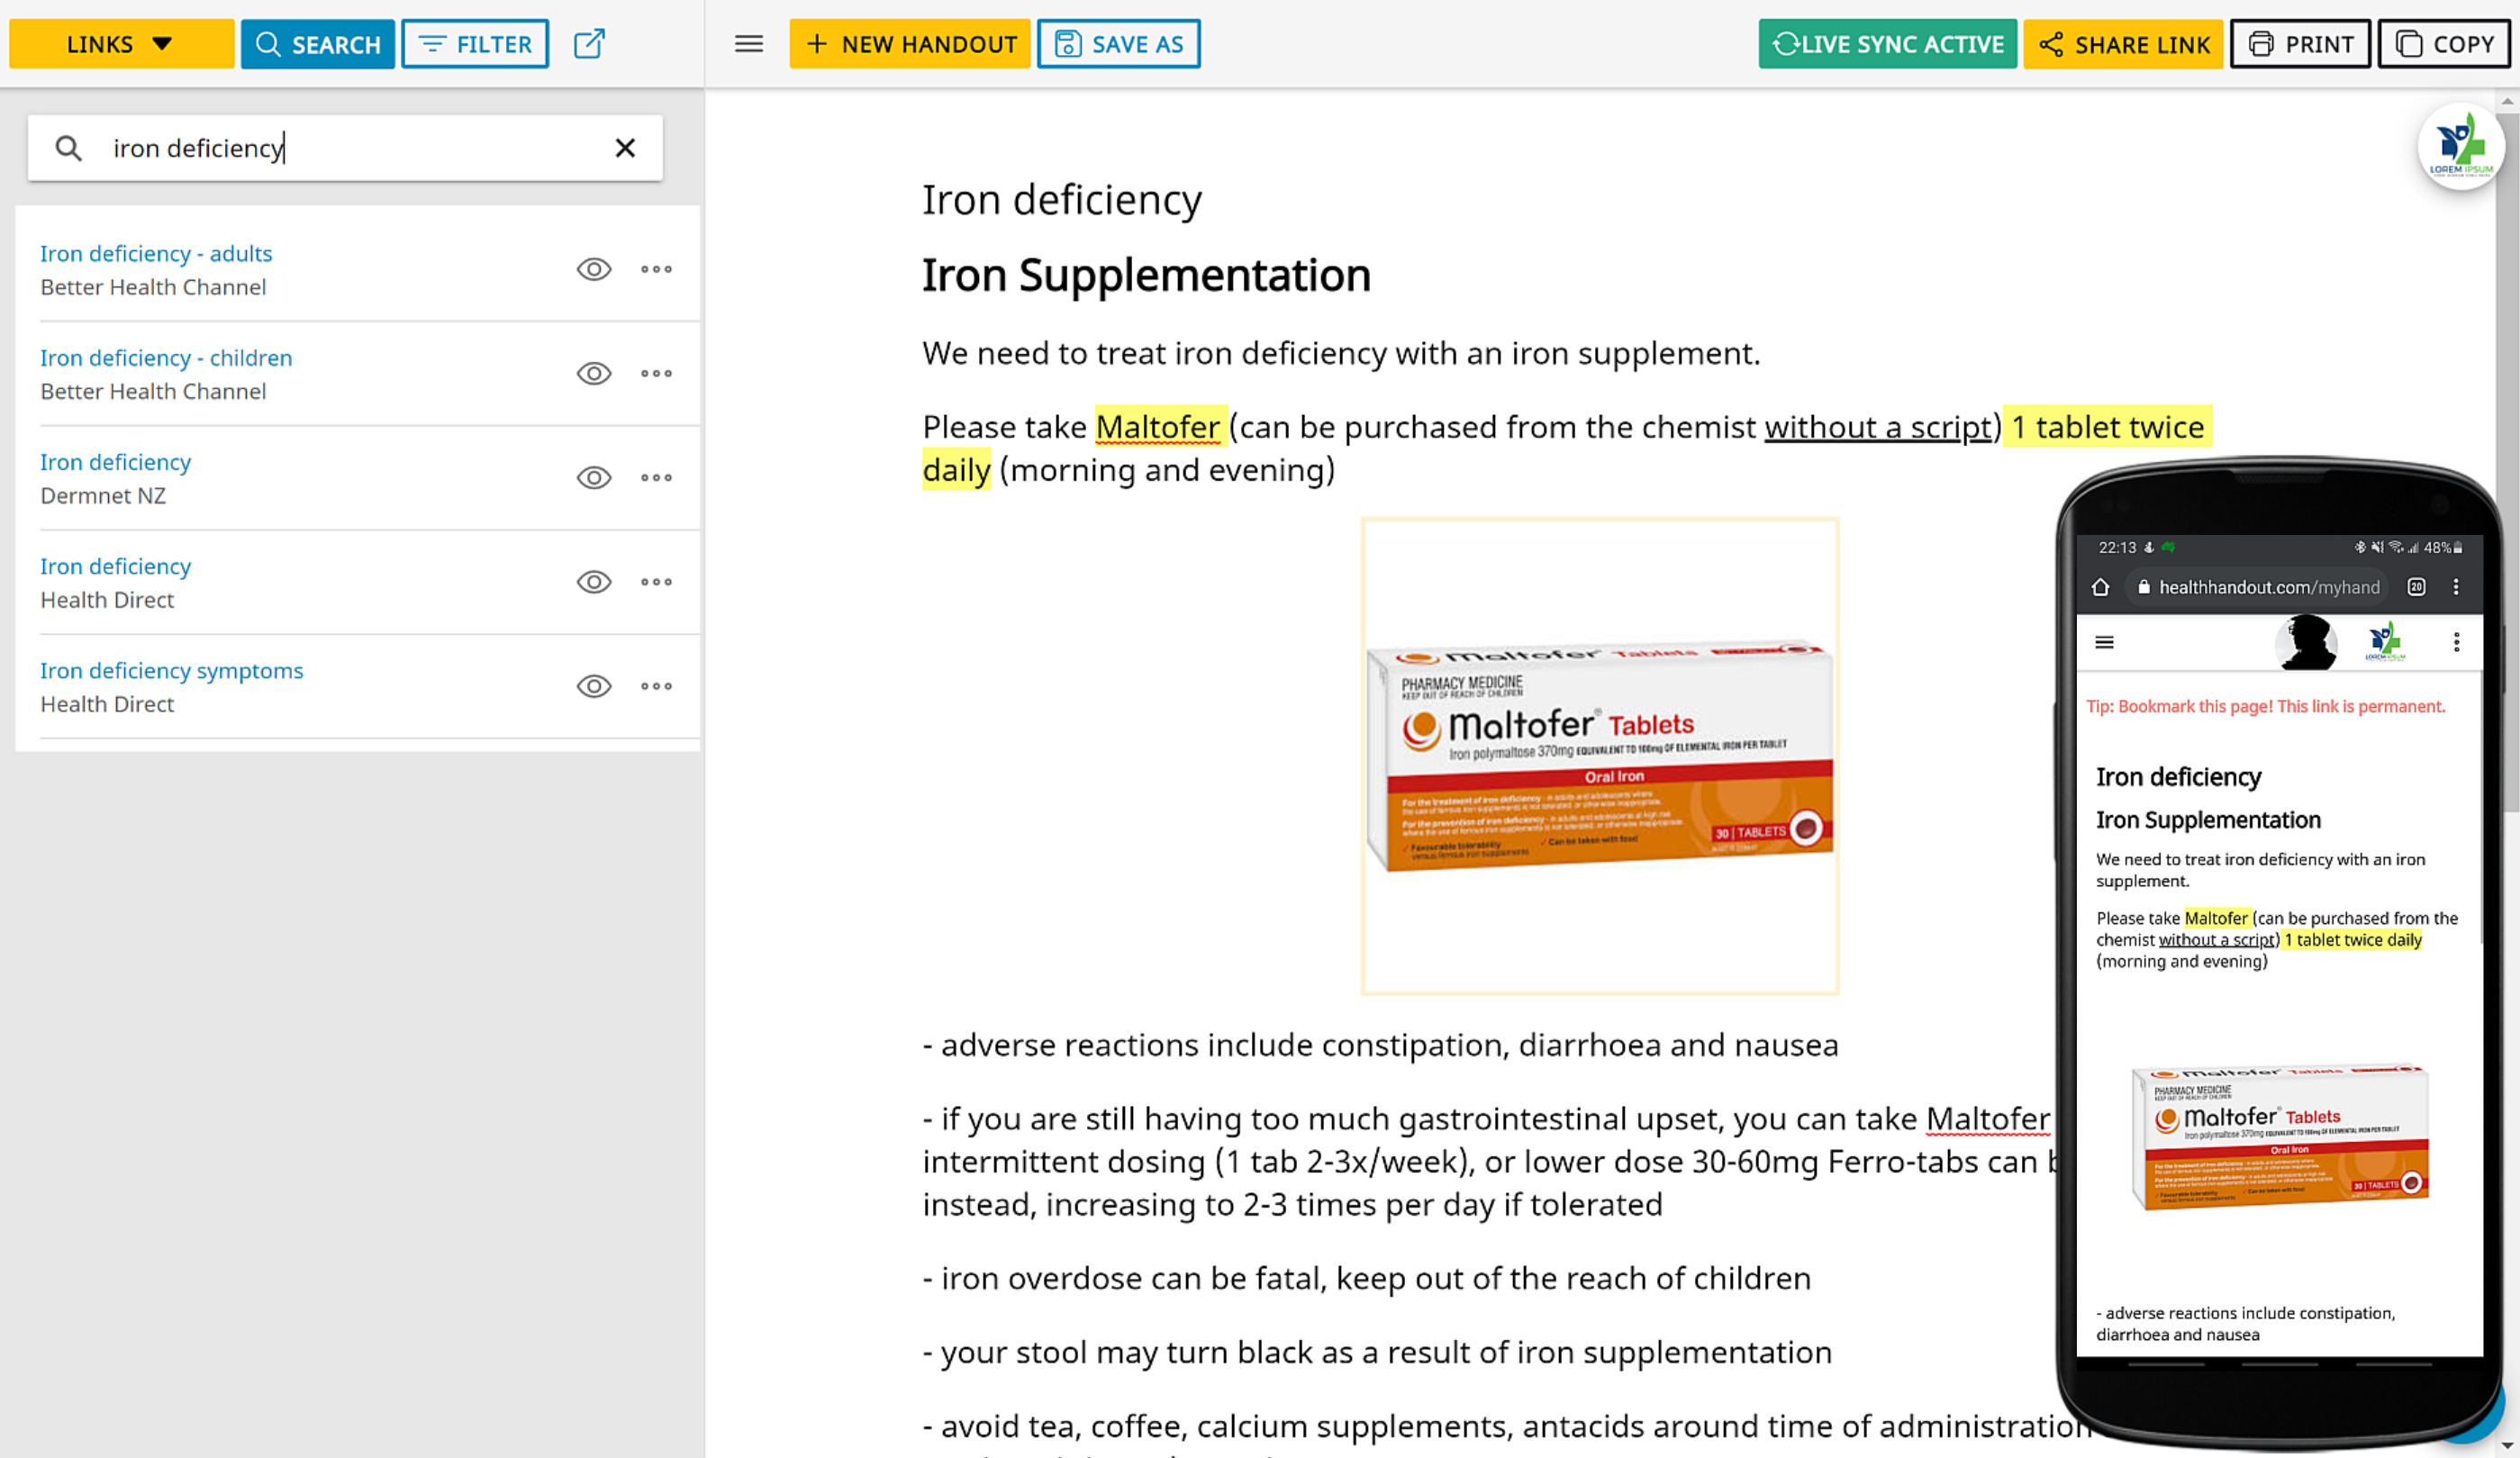Click the 'avoid tea, coffee, calcium supplements' line
This screenshot has width=2520, height=1458.
click(x=1508, y=1426)
